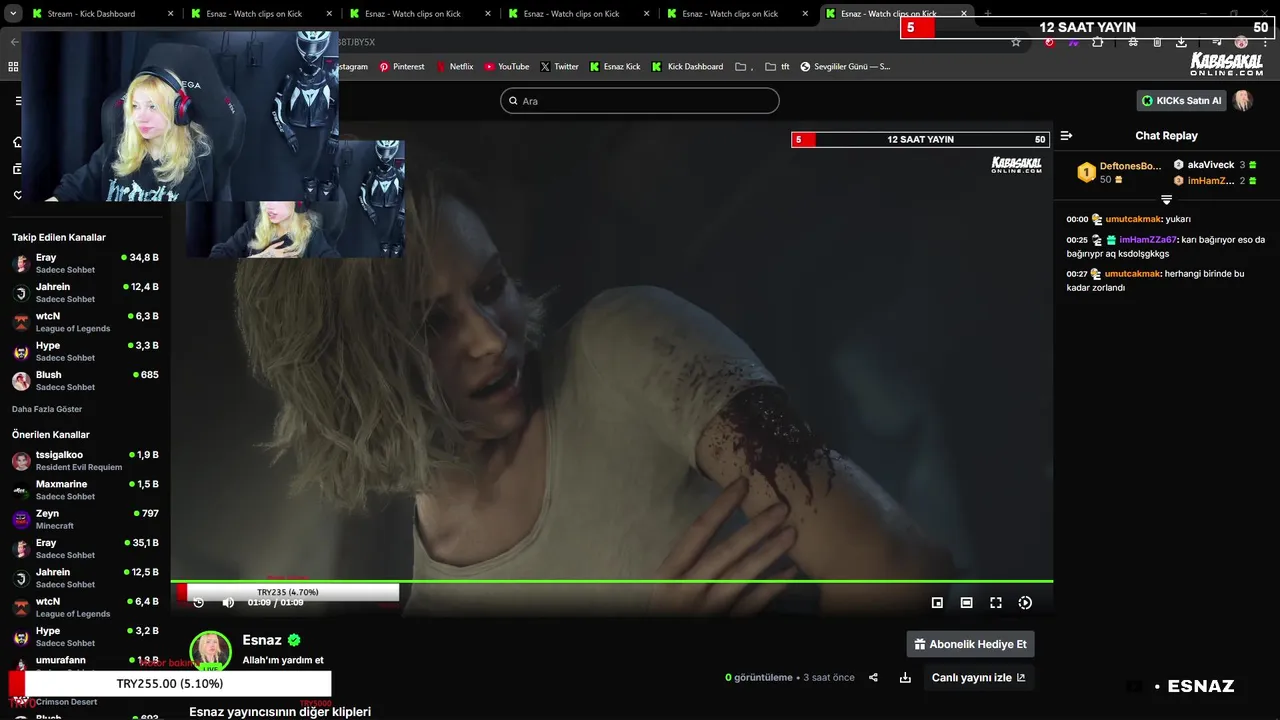Open recommended channel Maxmarine
Screen dimensions: 1280x720
click(85, 490)
